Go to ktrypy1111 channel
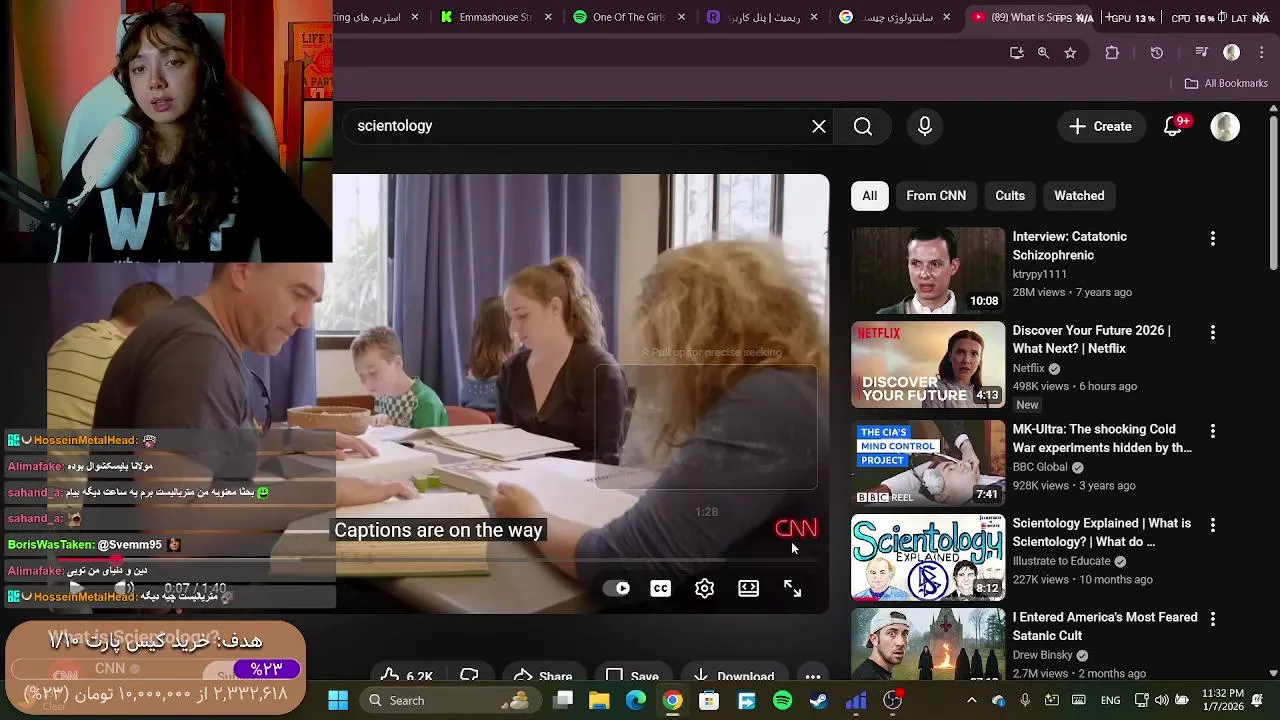The height and width of the screenshot is (720, 1280). [1039, 274]
